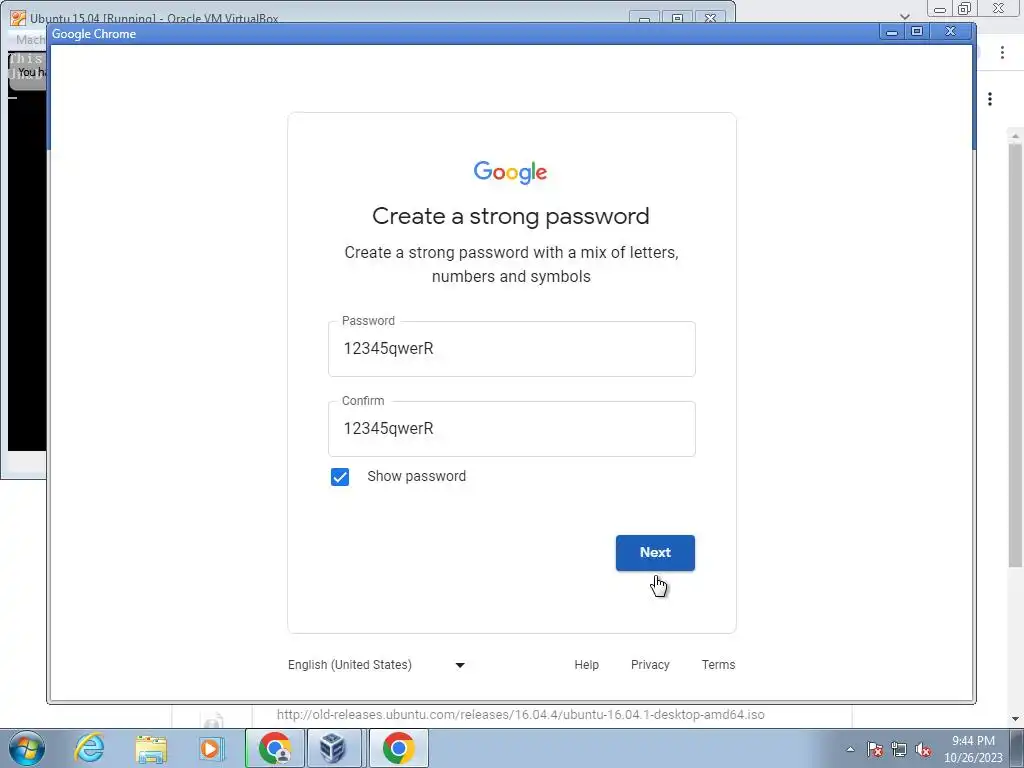Image resolution: width=1024 pixels, height=768 pixels.
Task: Switch to VirtualBox from the taskbar
Action: [x=332, y=748]
